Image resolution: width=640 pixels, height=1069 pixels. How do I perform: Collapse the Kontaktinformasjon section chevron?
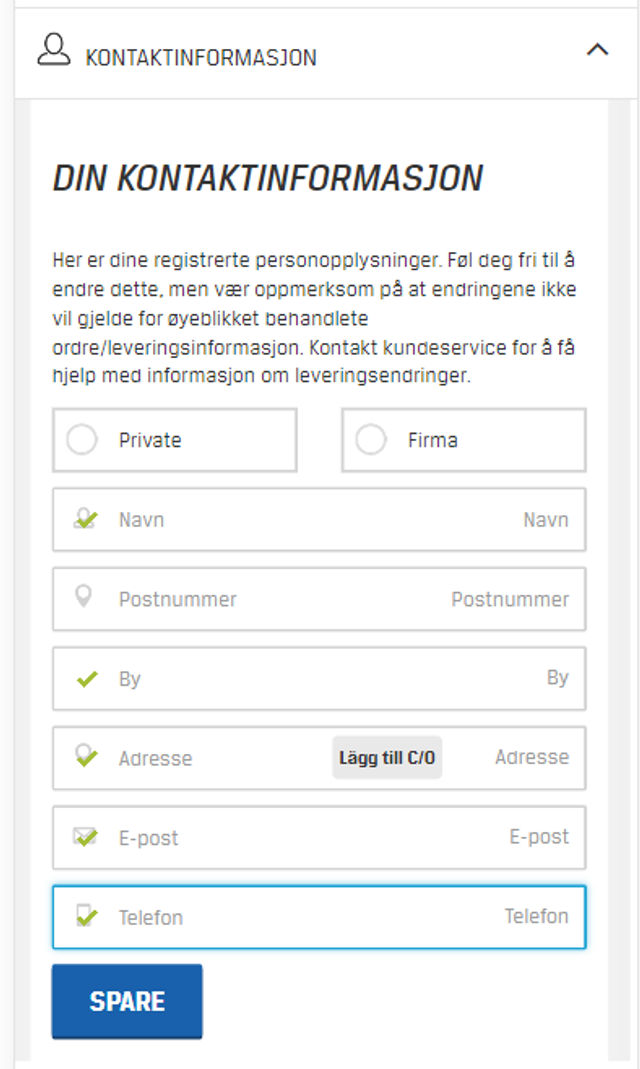click(597, 50)
